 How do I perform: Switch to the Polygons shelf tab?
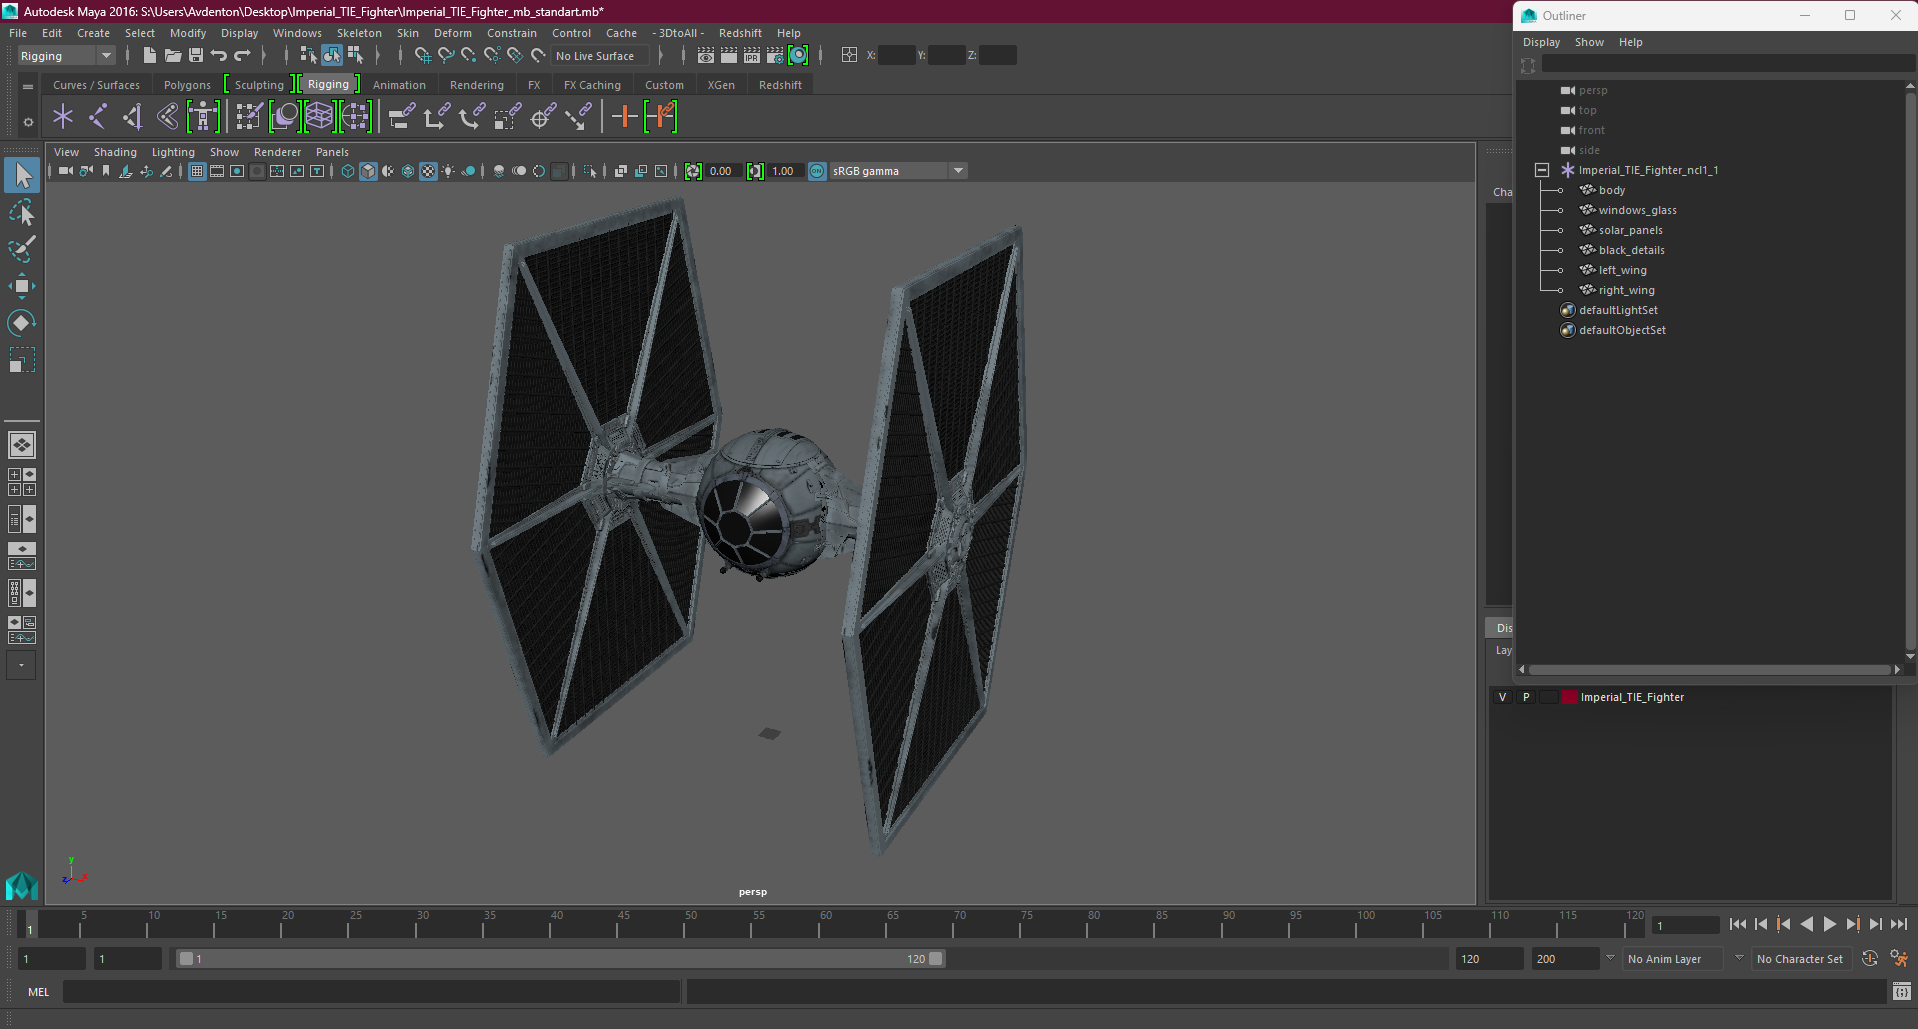click(187, 85)
